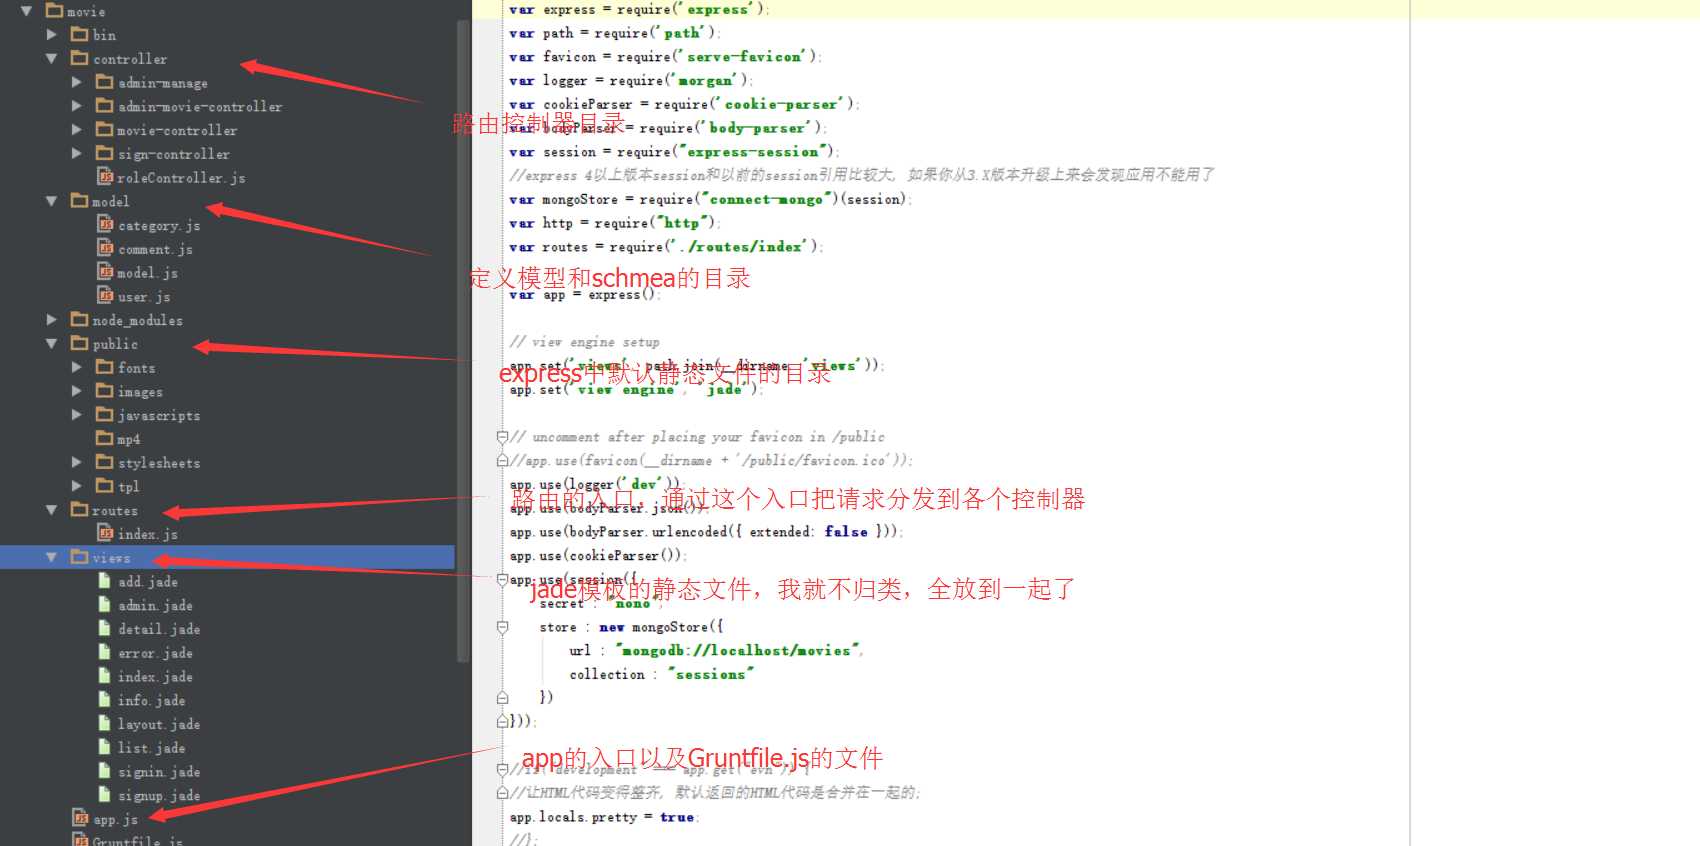Click the add.jade file icon
1700x846 pixels.
(x=105, y=580)
